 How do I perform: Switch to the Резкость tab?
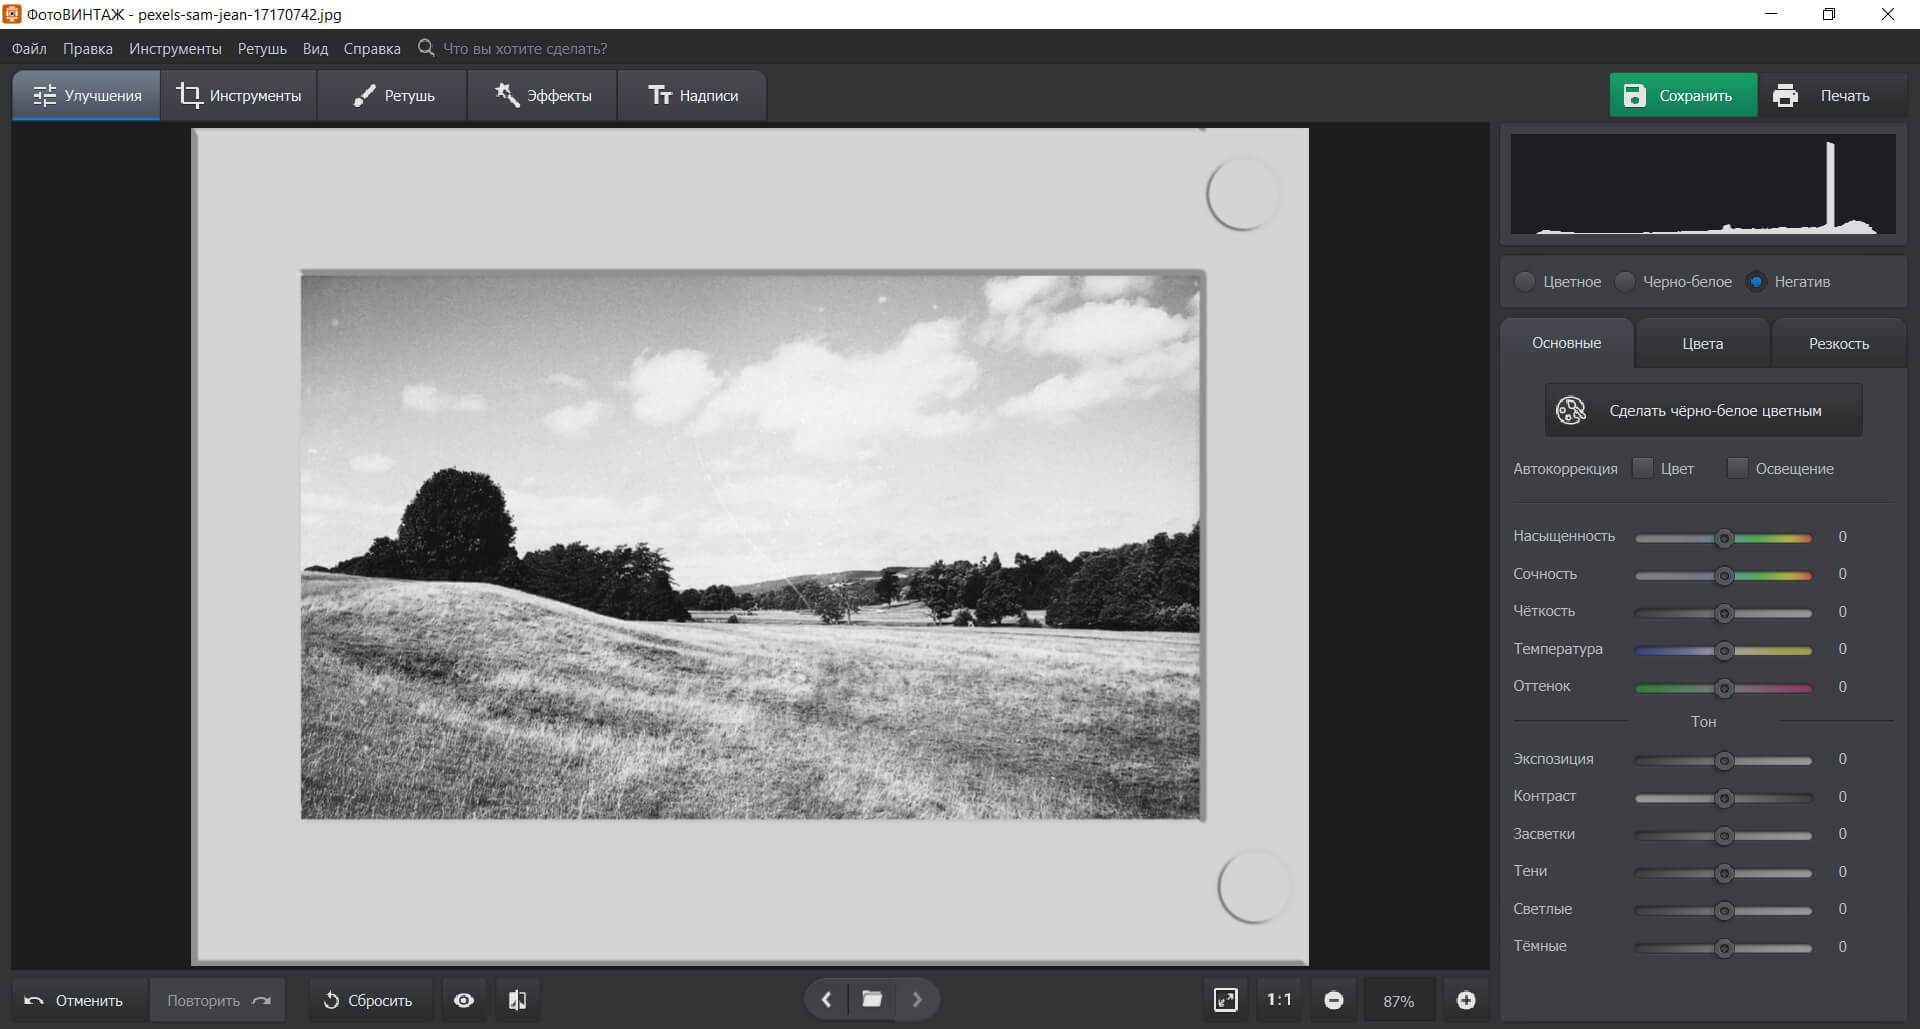[x=1838, y=343]
